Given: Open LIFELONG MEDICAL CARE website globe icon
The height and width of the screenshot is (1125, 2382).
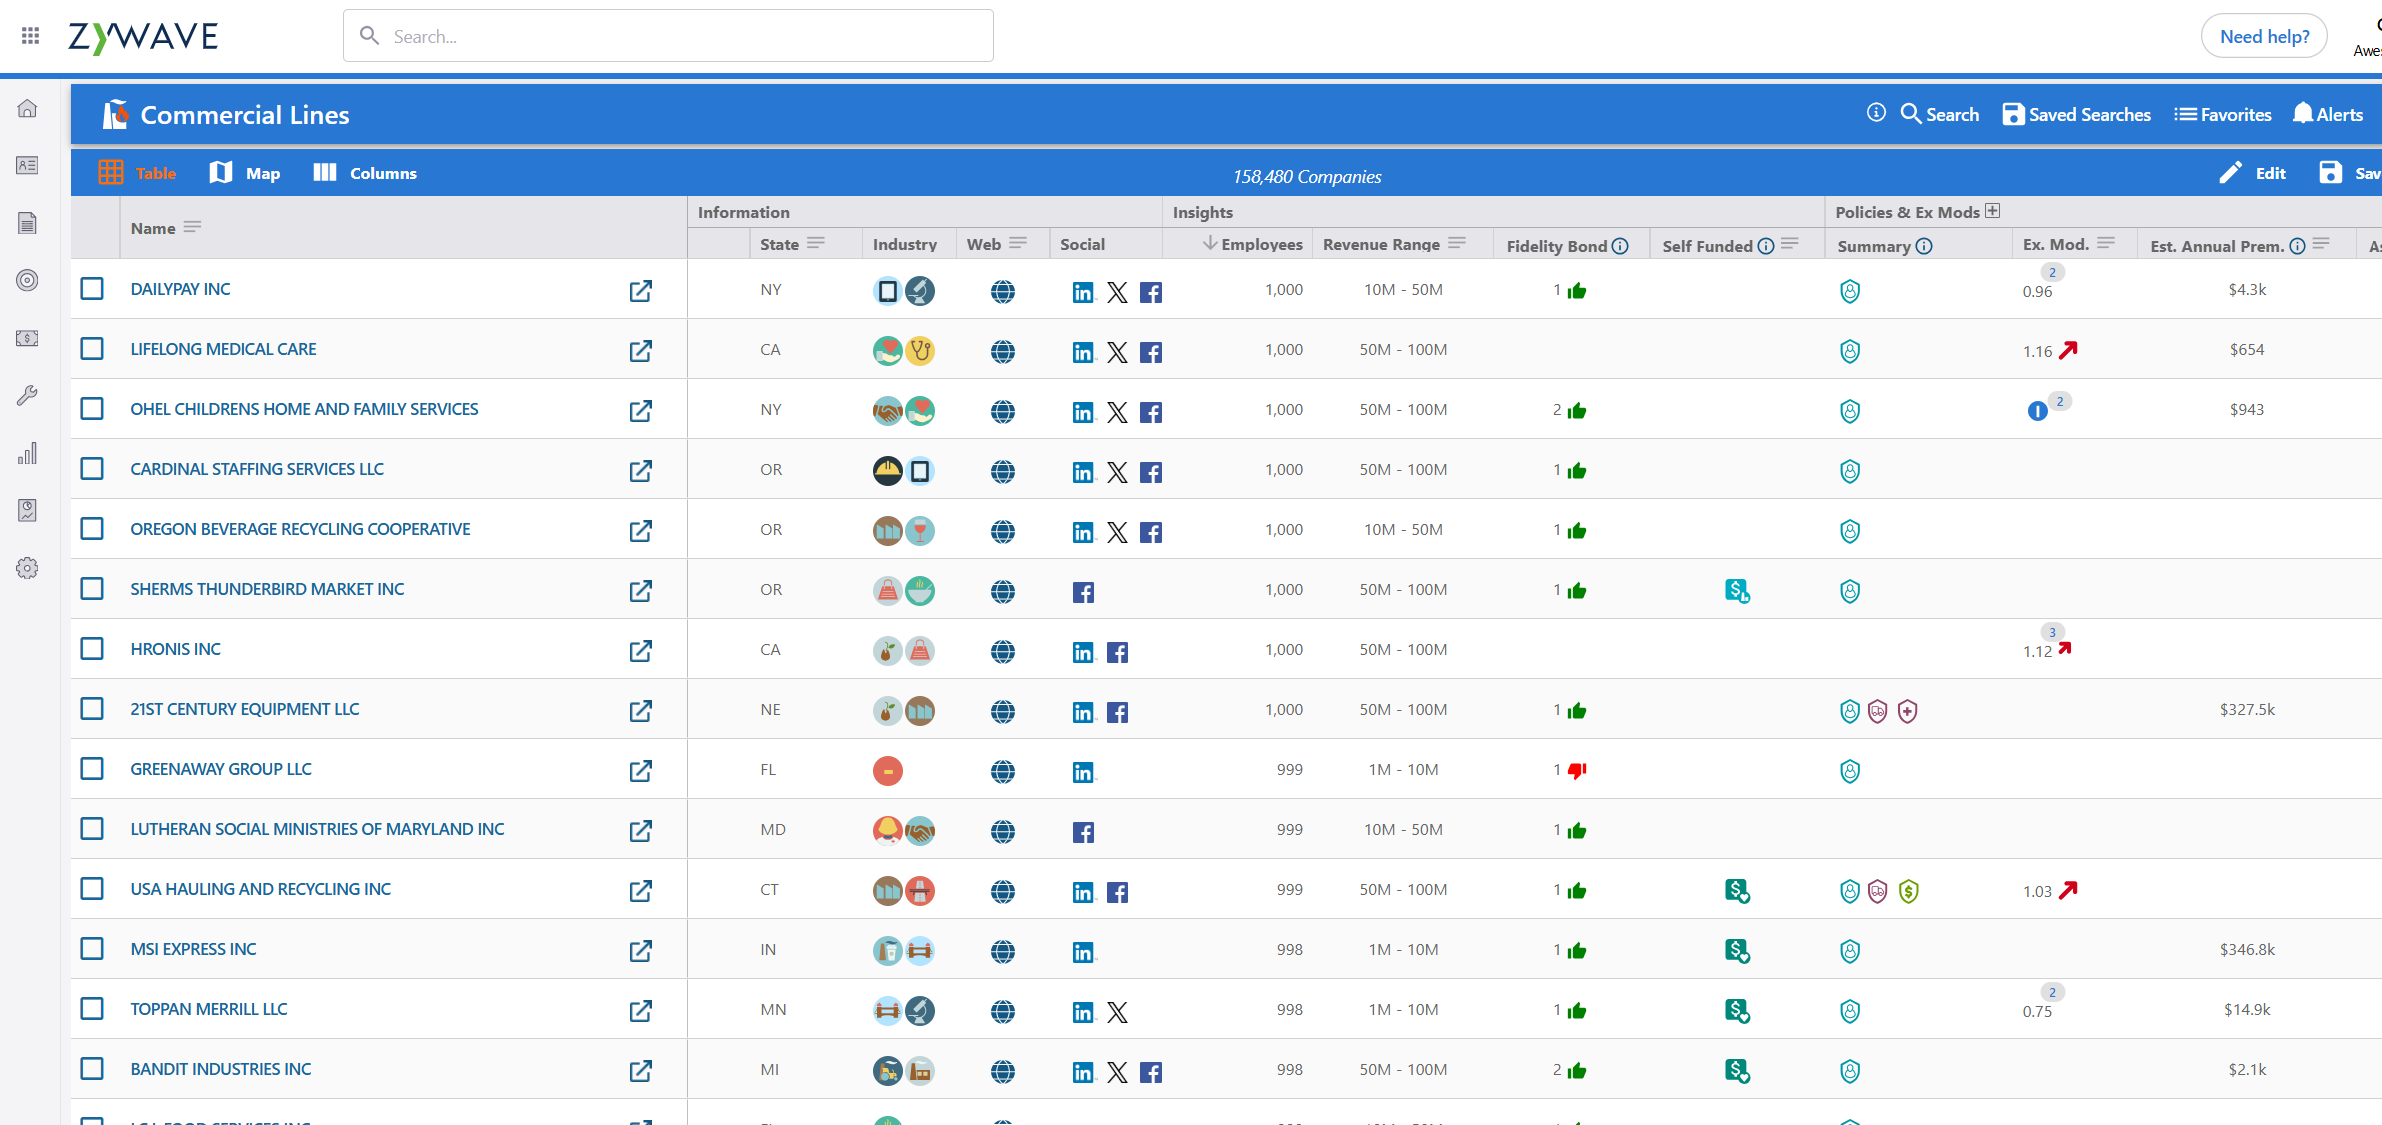Looking at the screenshot, I should point(1002,351).
